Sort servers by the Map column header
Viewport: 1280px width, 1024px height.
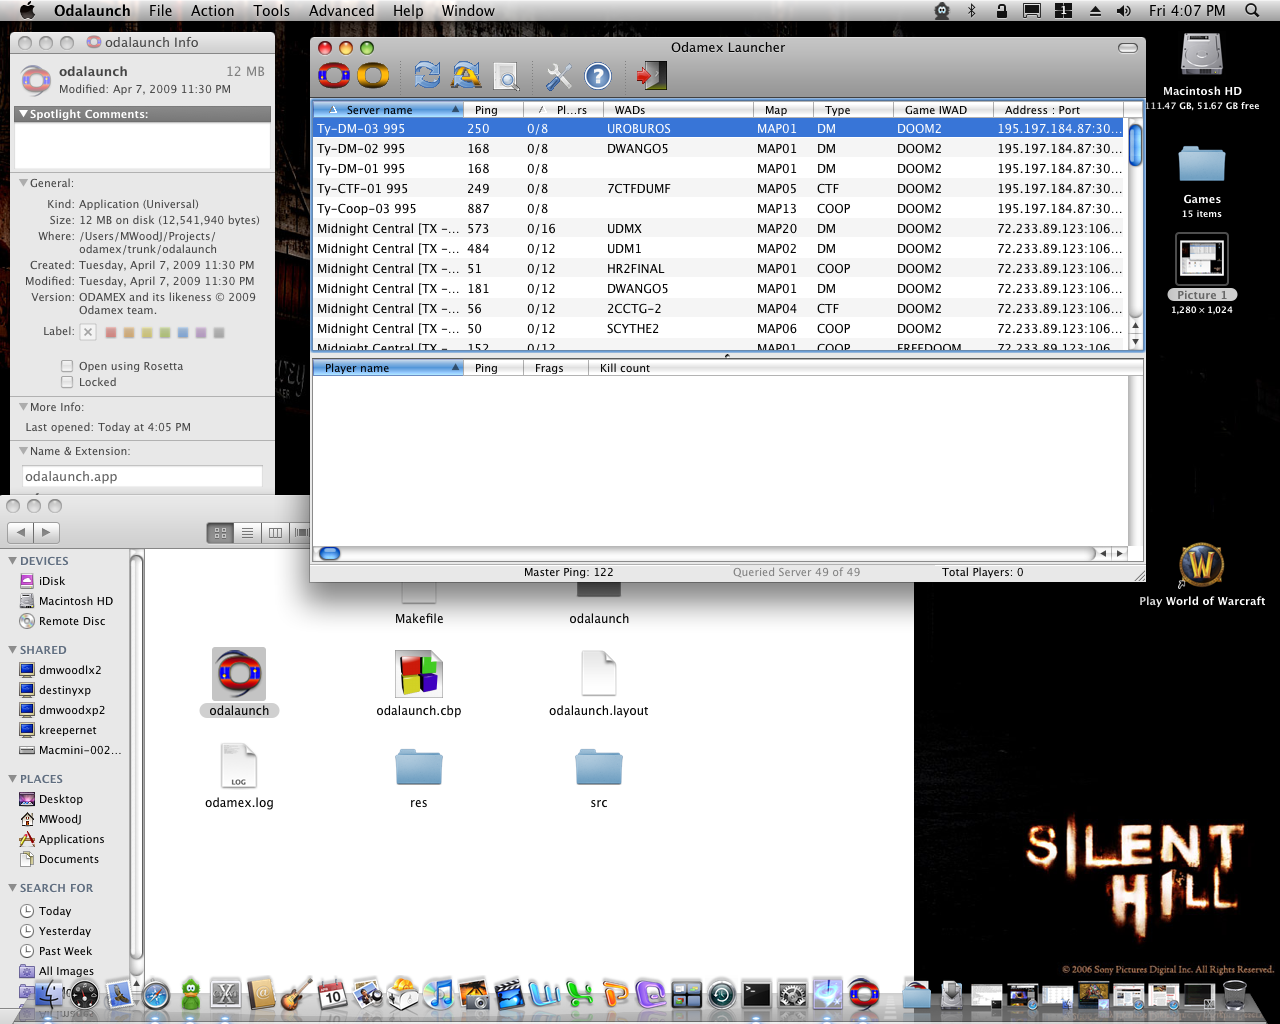click(x=776, y=110)
